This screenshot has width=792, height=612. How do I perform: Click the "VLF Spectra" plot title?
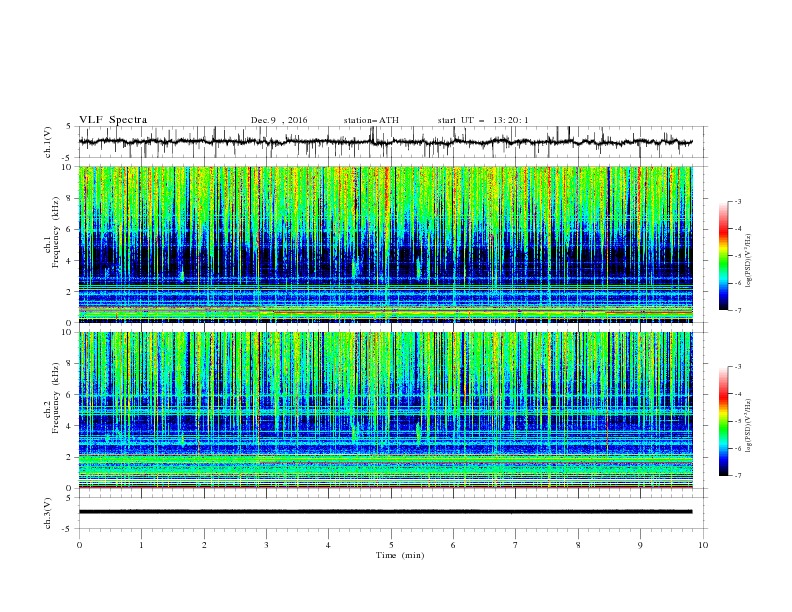113,120
